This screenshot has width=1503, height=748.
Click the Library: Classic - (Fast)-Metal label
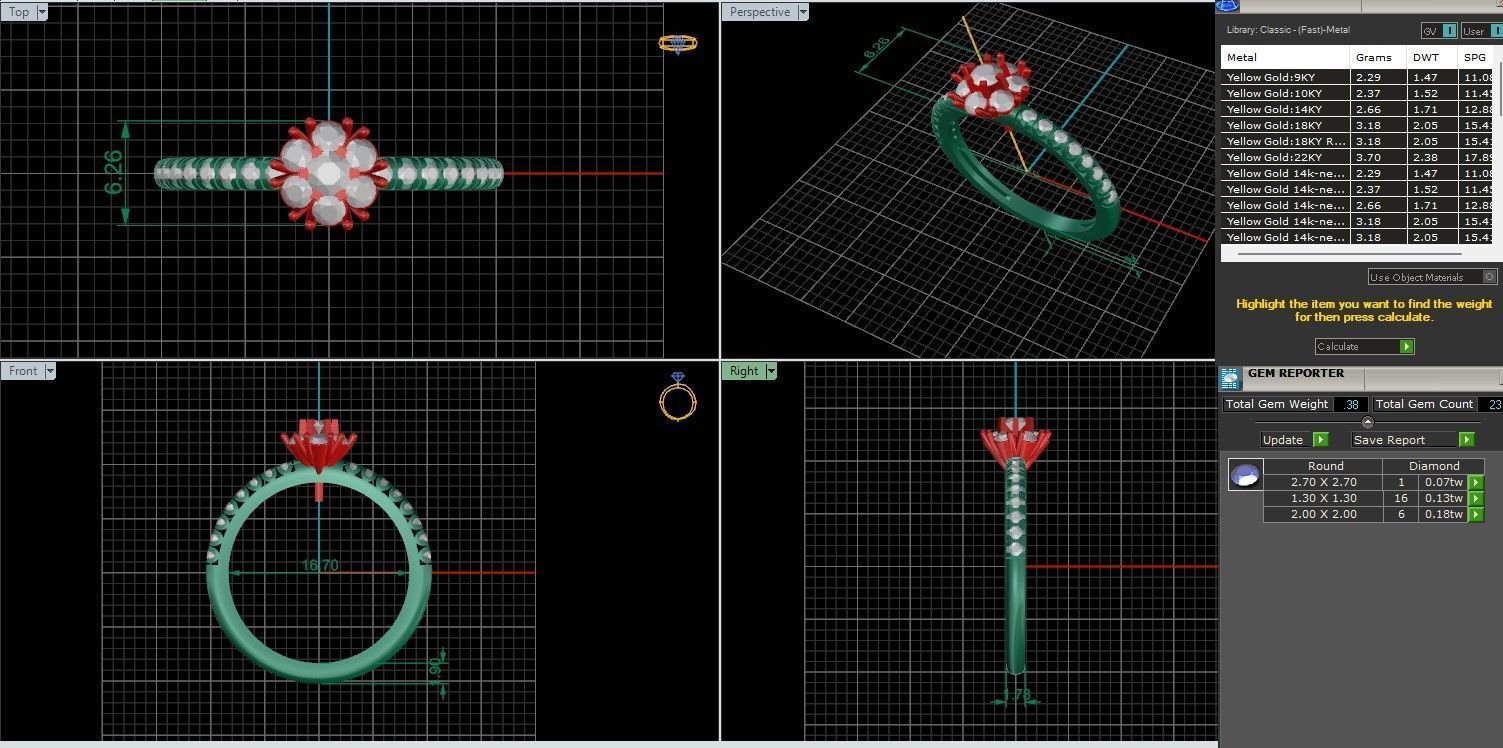pyautogui.click(x=1288, y=31)
